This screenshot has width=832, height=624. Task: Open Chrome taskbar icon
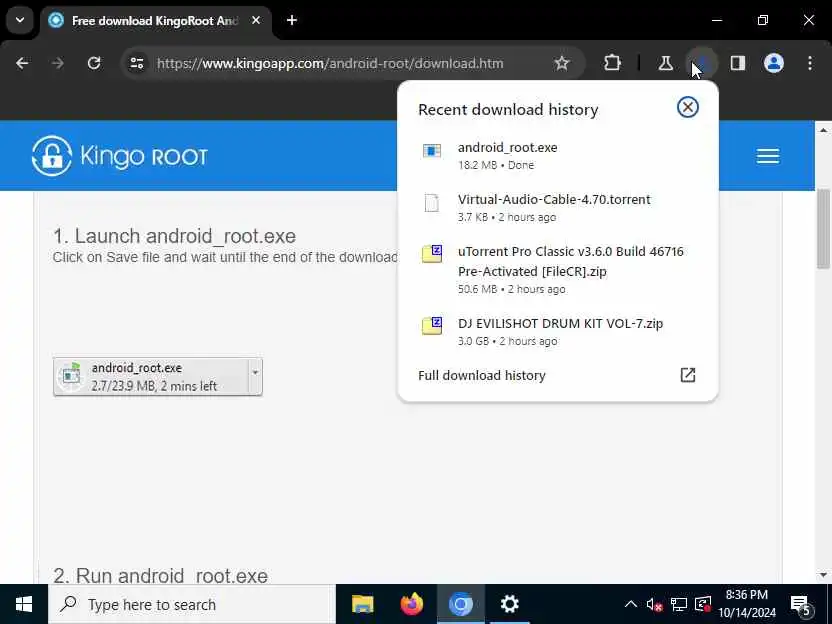(461, 604)
